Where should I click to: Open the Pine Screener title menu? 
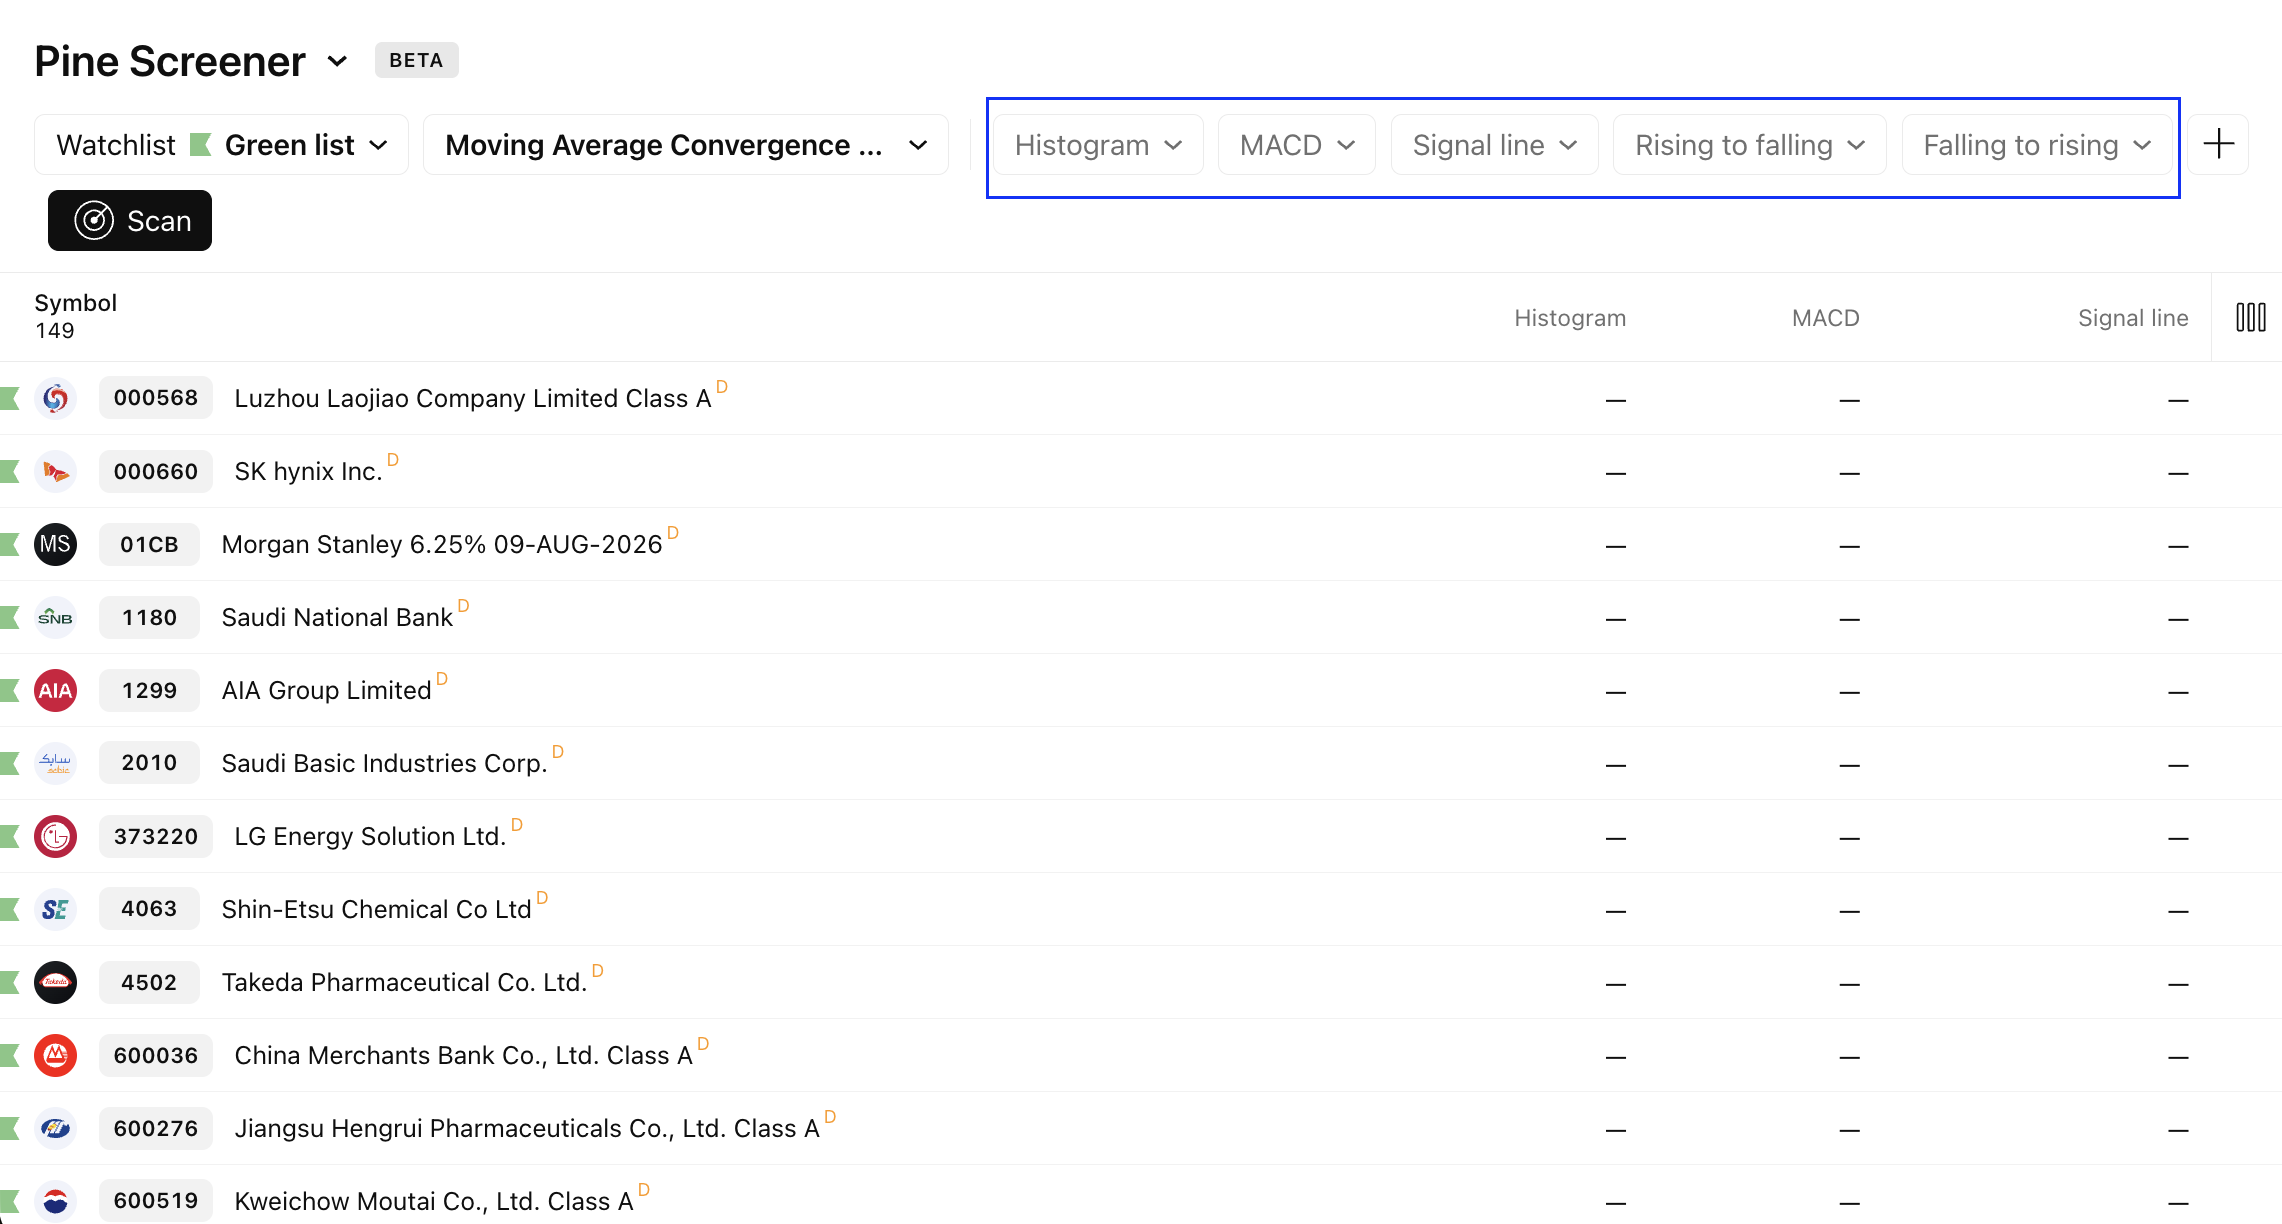click(337, 62)
